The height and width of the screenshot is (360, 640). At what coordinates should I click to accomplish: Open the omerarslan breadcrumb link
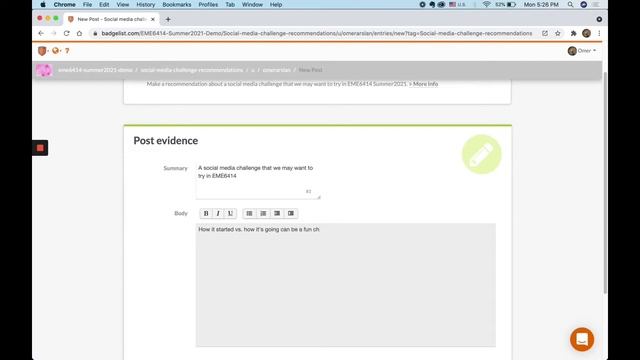(276, 70)
